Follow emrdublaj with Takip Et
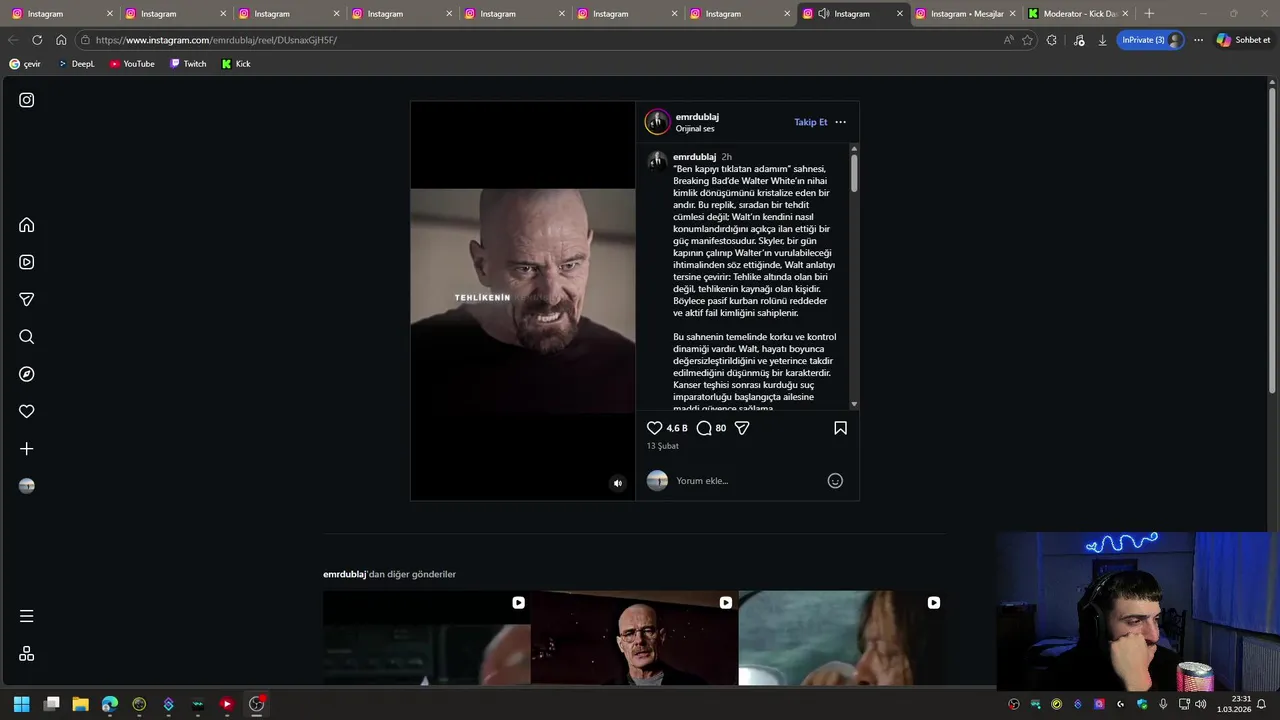The image size is (1280, 720). (x=811, y=122)
